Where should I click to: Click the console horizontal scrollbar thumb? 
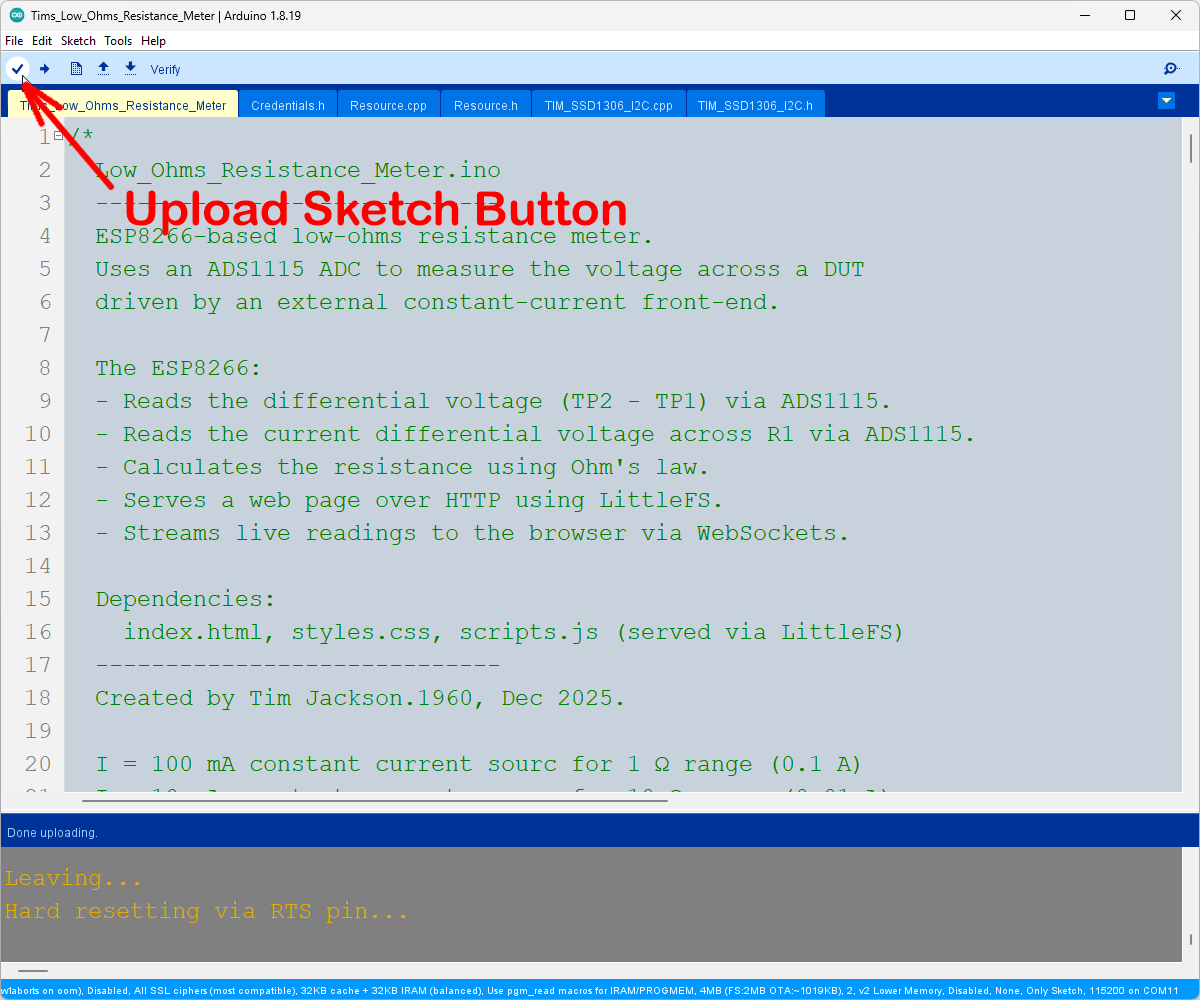(33, 970)
